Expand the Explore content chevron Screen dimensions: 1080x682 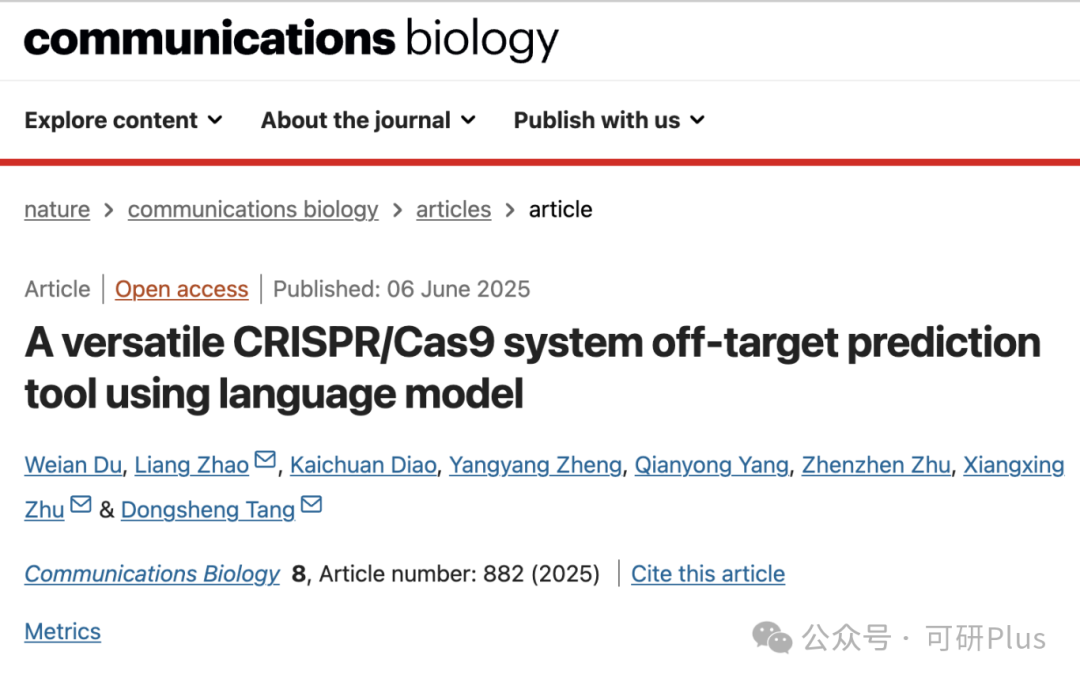click(215, 120)
